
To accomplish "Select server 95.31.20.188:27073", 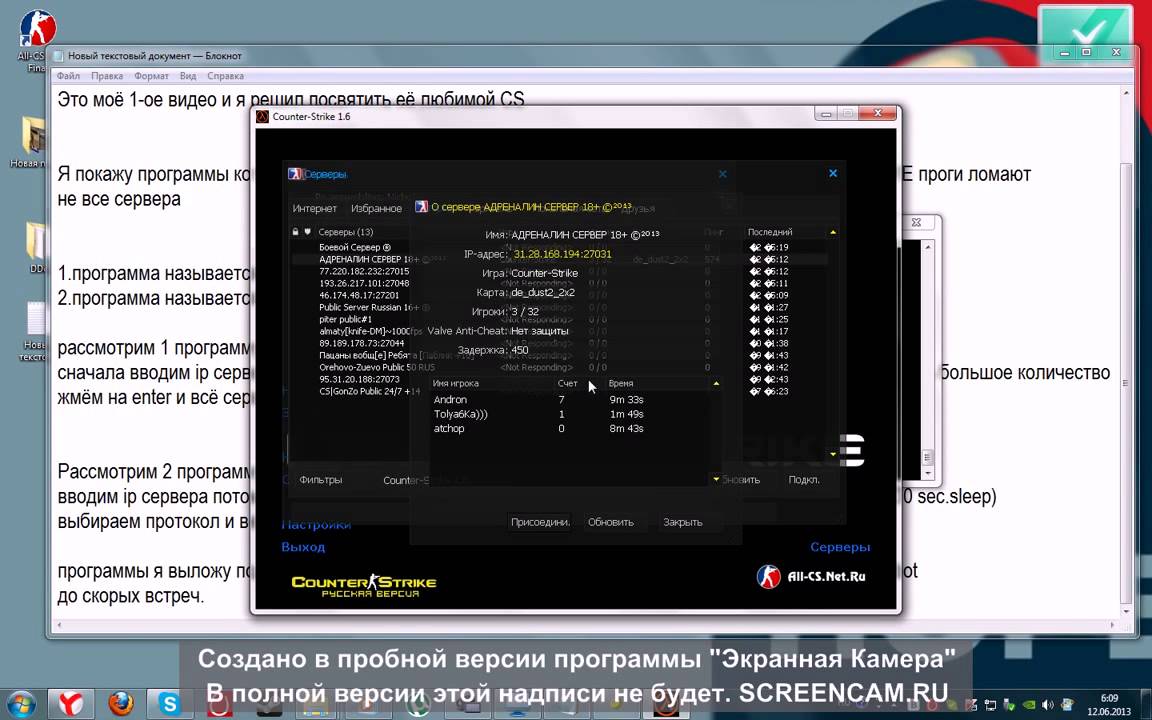I will coord(359,379).
